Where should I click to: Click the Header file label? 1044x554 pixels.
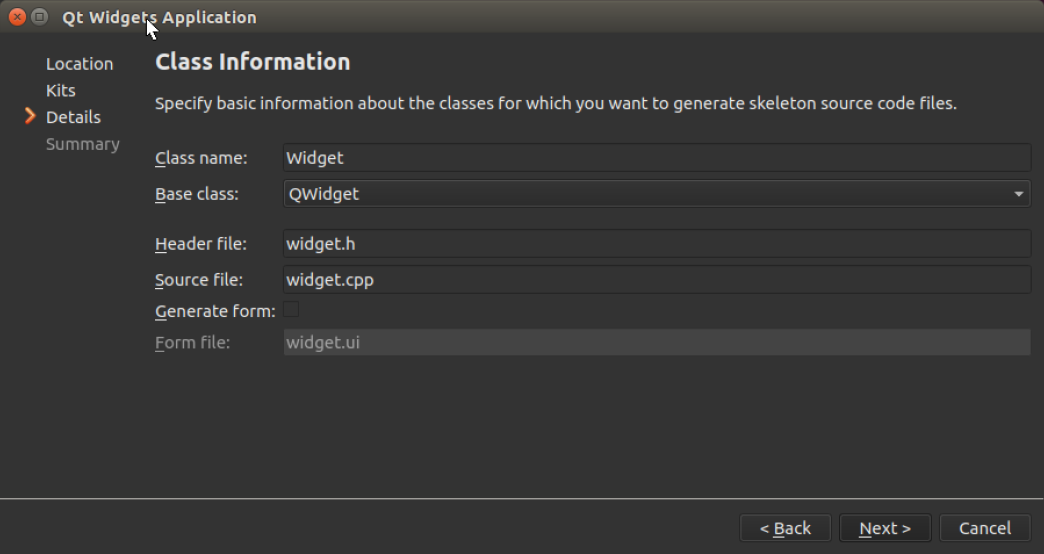(x=200, y=244)
